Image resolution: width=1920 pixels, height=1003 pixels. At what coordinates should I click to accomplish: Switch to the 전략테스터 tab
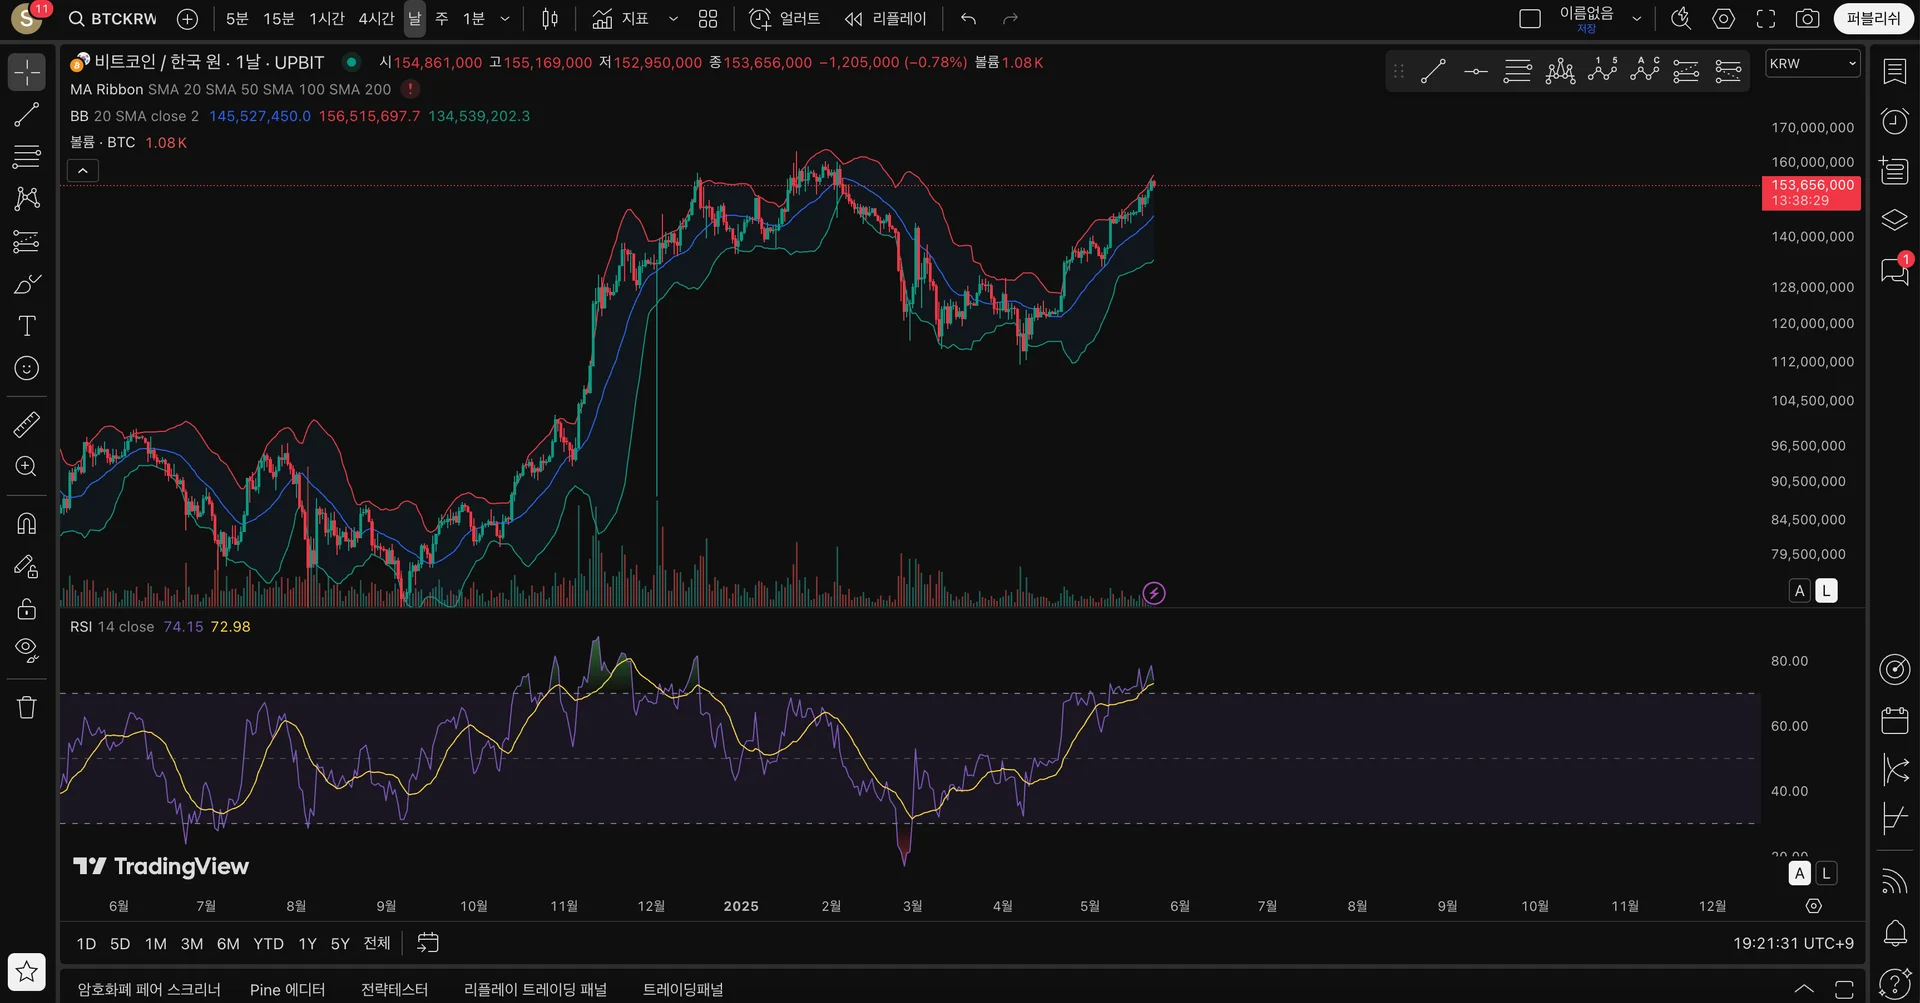point(394,989)
